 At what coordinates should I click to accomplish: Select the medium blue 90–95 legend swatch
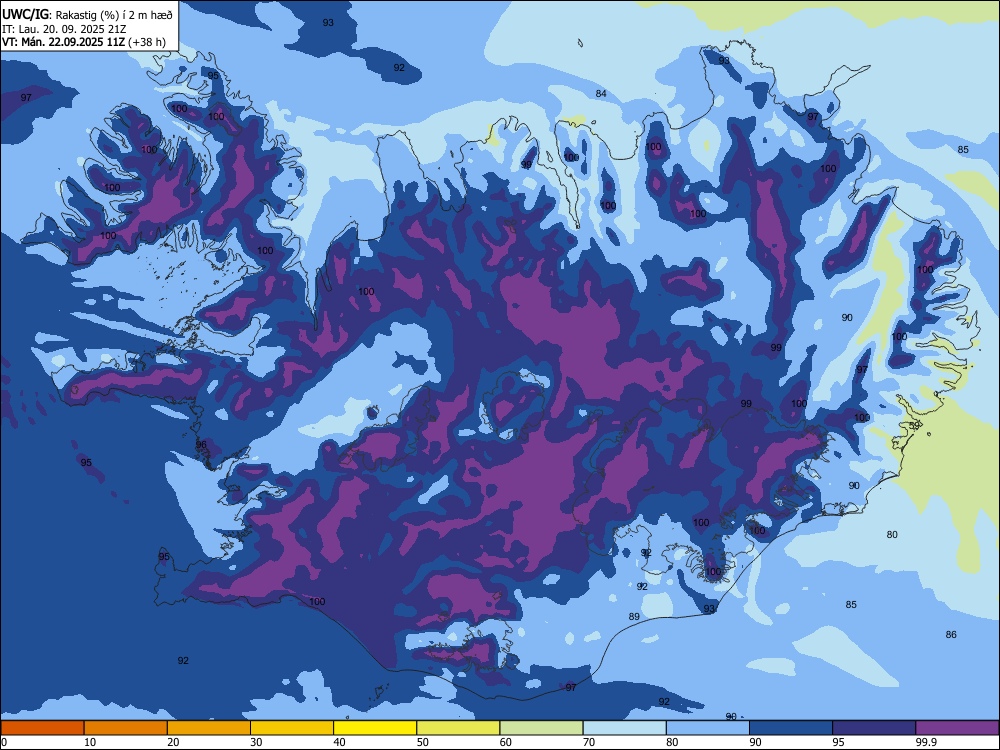pyautogui.click(x=791, y=728)
